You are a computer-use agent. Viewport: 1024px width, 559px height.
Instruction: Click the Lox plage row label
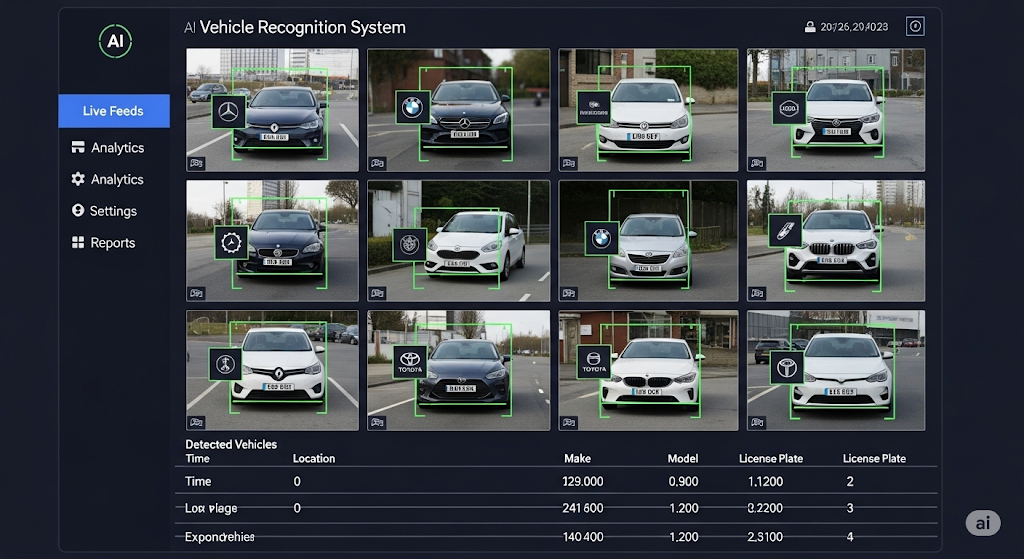(211, 508)
